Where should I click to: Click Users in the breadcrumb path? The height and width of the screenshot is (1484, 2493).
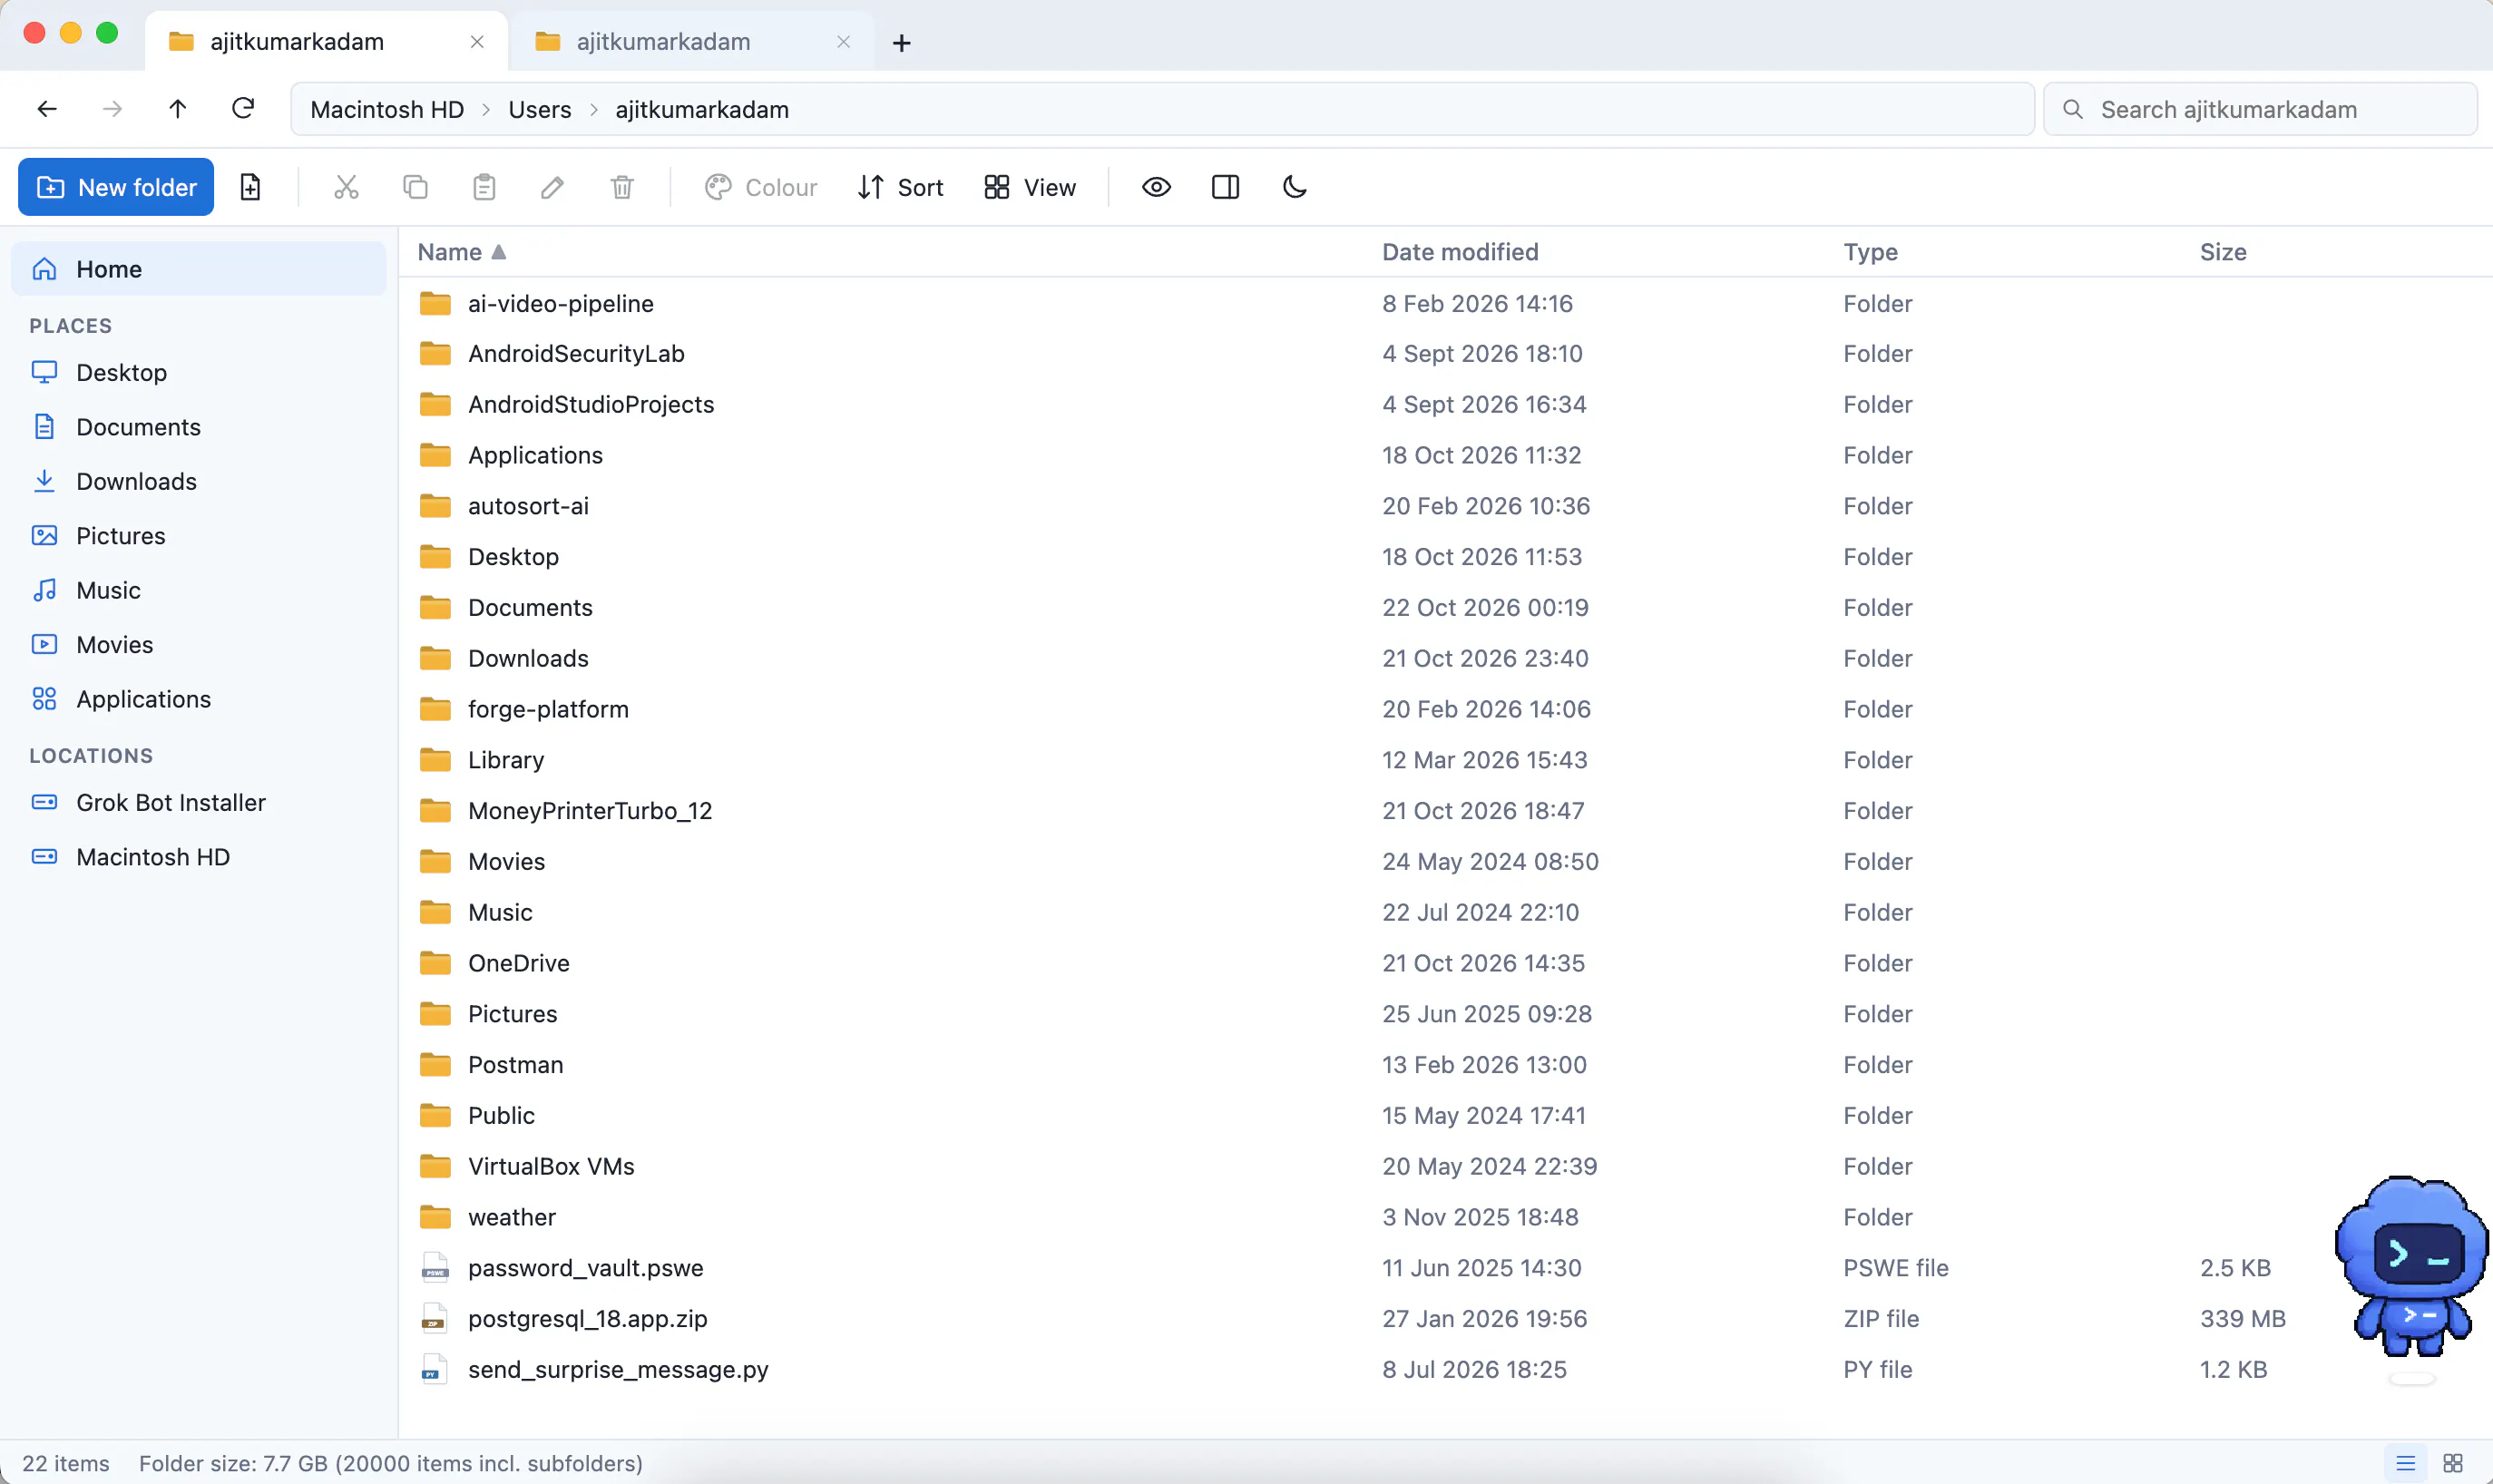(540, 109)
